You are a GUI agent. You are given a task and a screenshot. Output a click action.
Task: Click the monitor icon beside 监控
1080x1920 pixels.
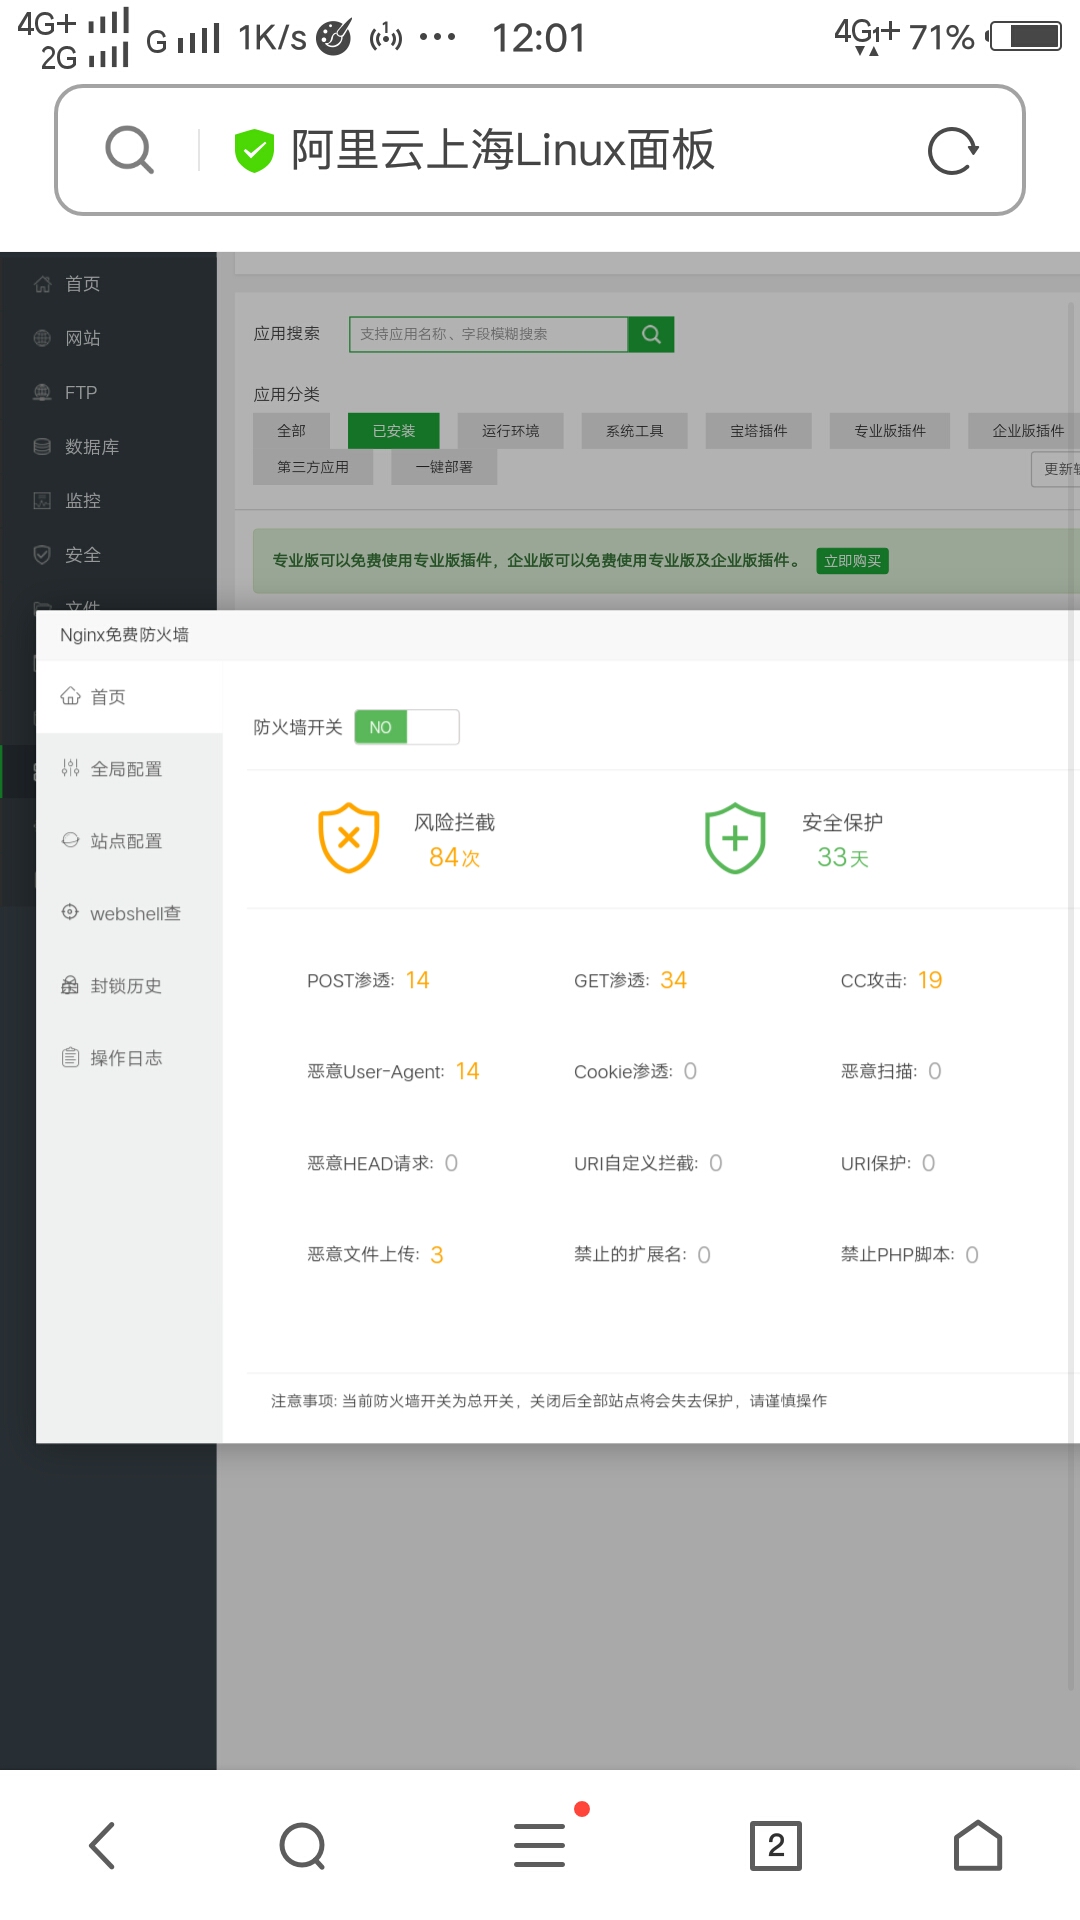[x=42, y=500]
